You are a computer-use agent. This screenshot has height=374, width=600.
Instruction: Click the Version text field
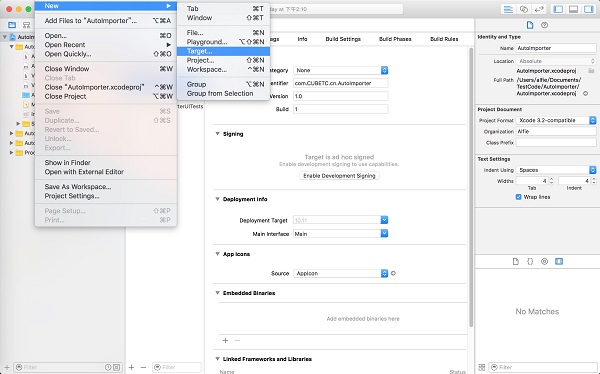point(341,96)
